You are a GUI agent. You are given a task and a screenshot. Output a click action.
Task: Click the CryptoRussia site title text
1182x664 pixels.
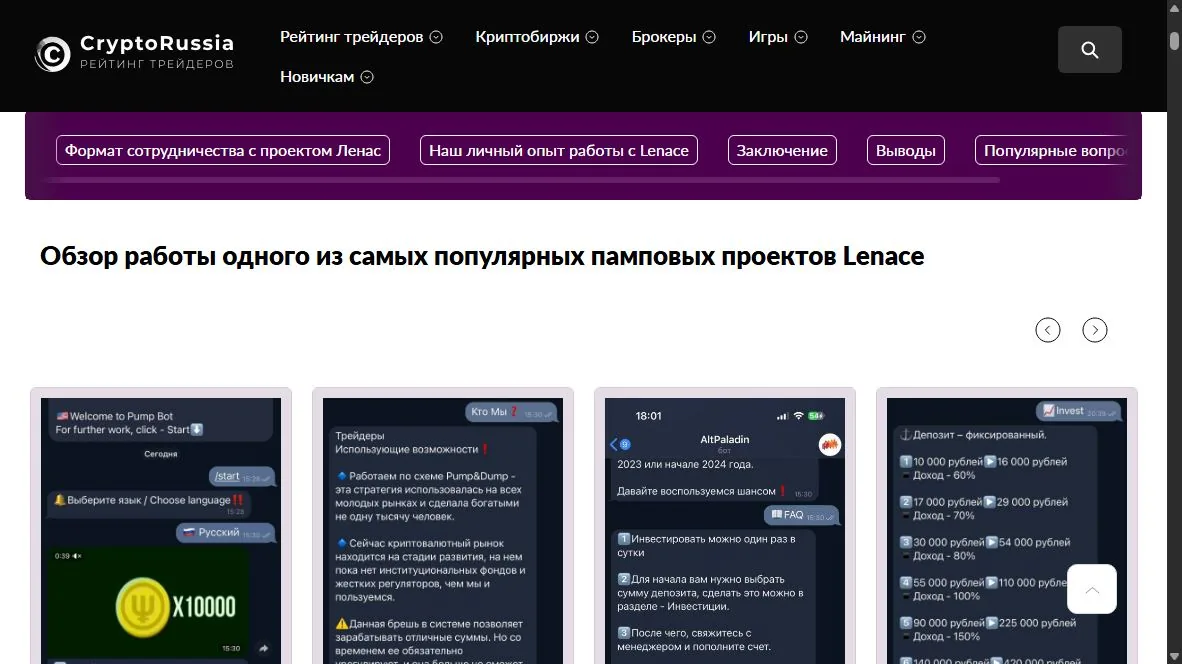point(157,44)
